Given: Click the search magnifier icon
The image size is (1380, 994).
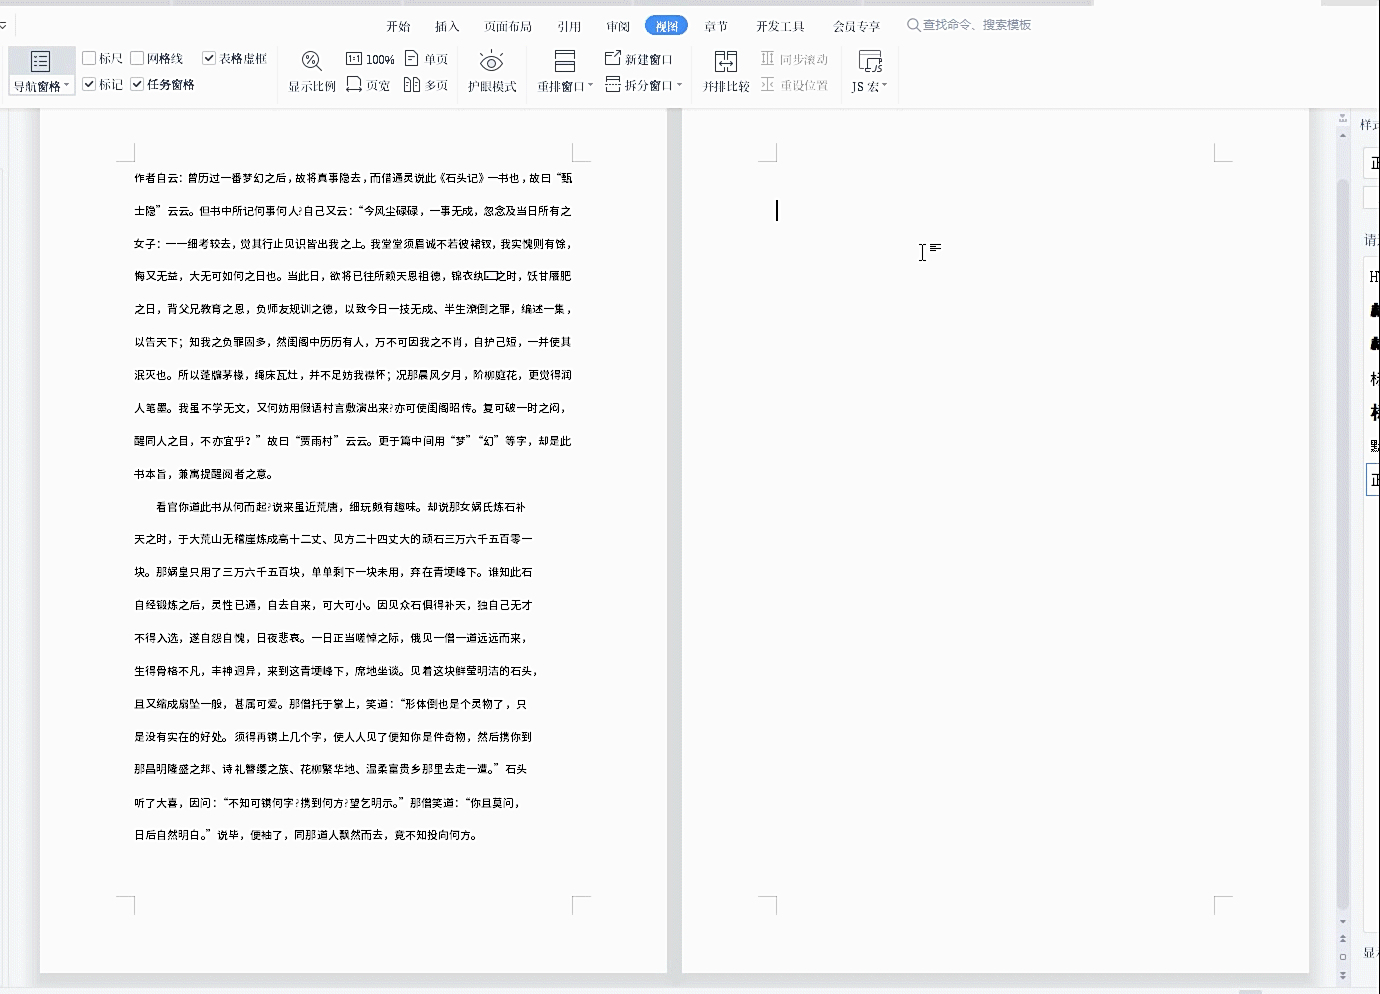Looking at the screenshot, I should click(913, 25).
